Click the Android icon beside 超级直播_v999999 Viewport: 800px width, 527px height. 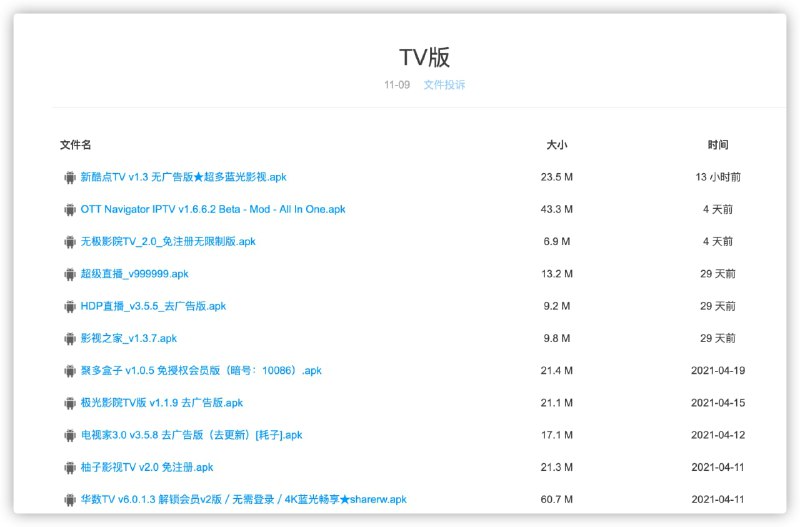pos(70,274)
